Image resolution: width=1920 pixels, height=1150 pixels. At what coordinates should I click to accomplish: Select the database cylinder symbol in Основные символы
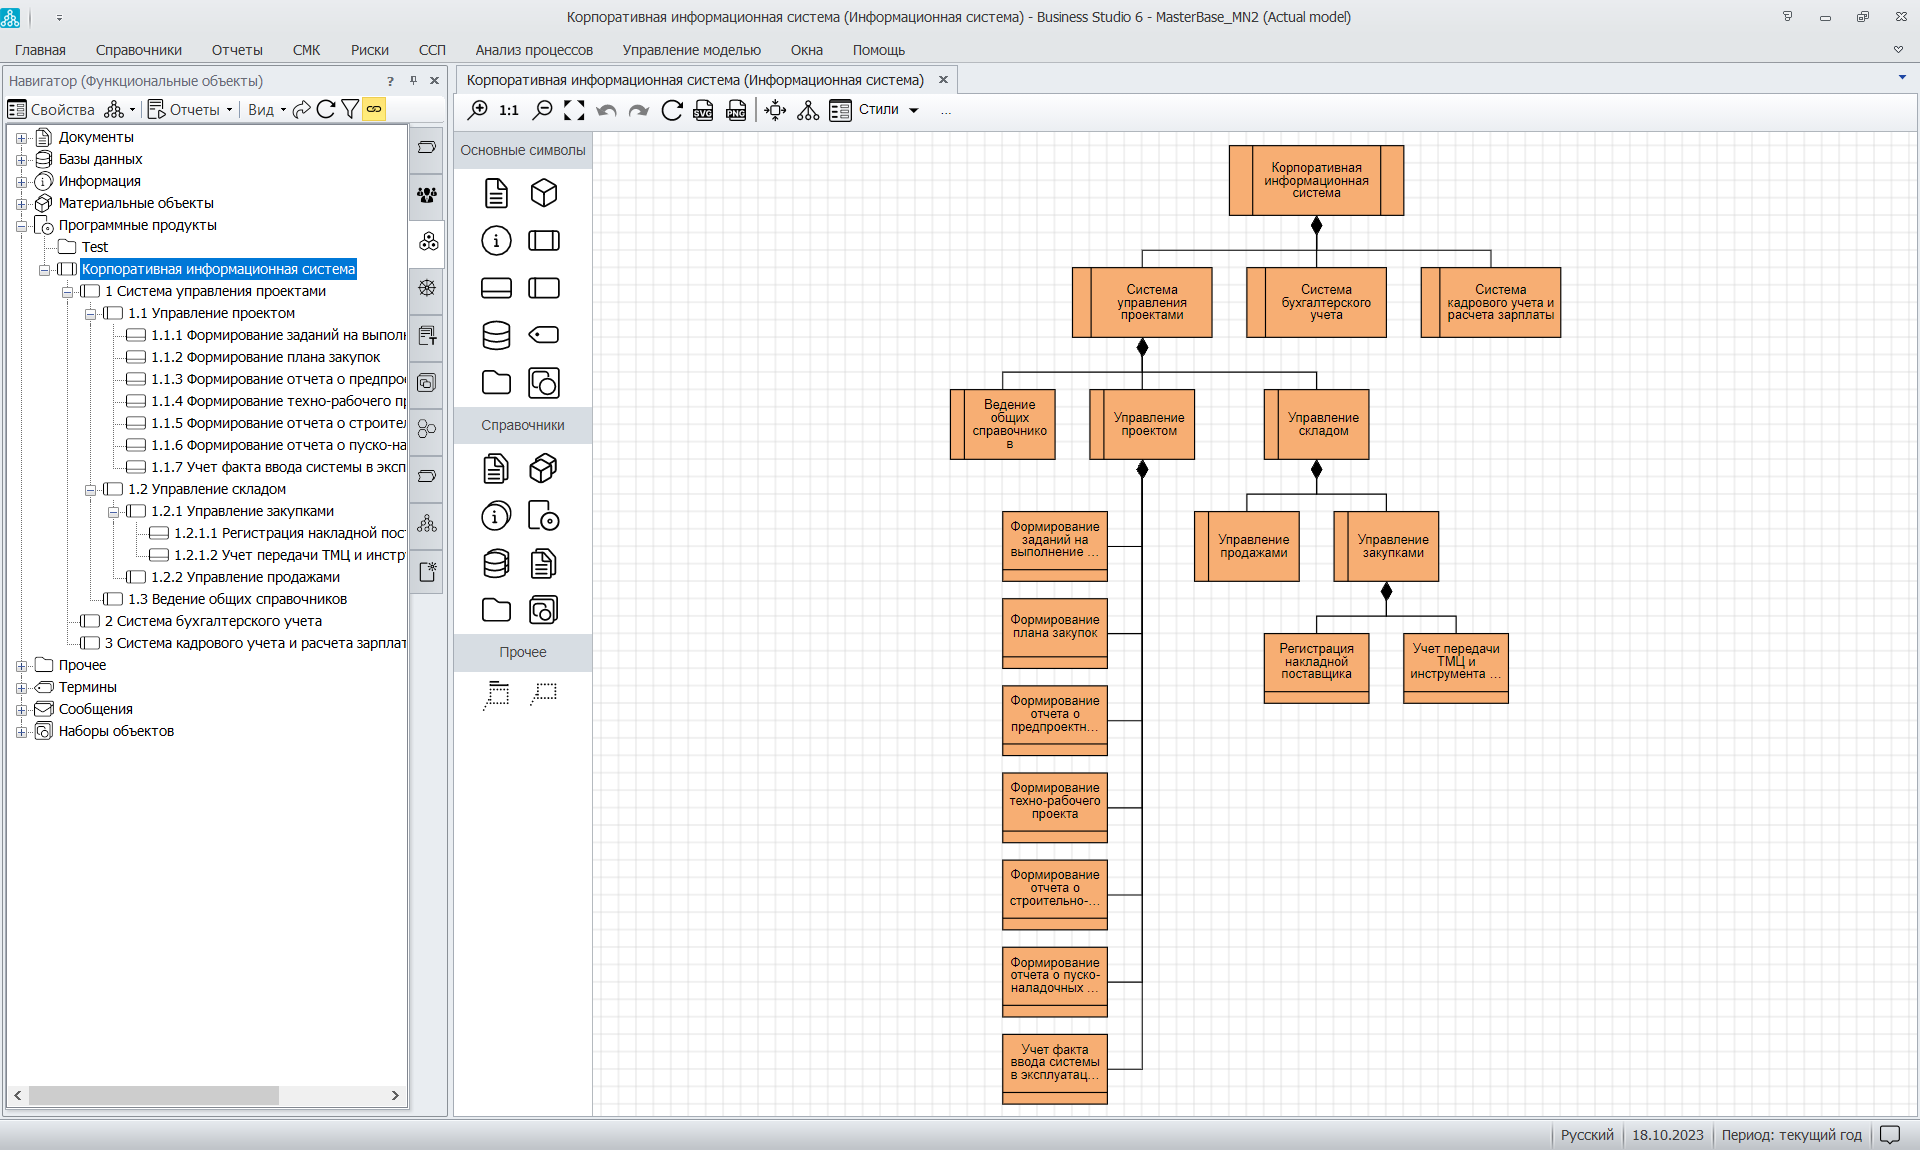point(496,335)
